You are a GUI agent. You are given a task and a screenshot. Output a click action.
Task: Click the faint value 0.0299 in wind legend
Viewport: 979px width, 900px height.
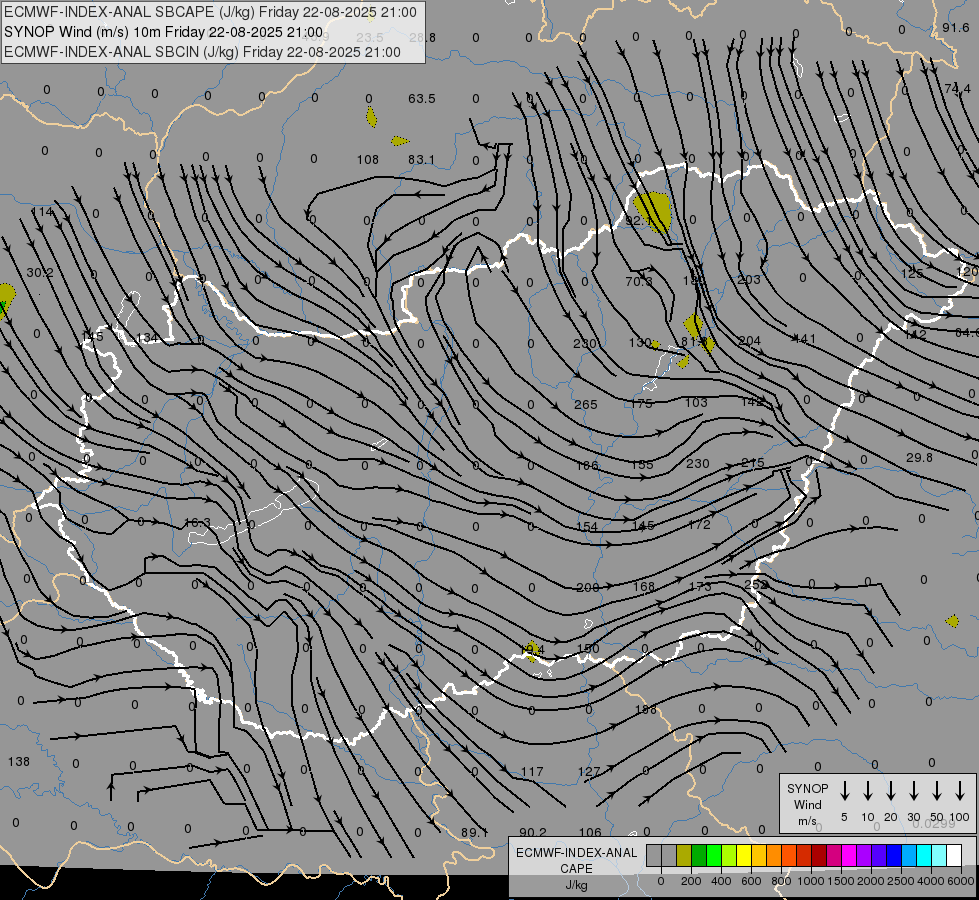934,824
